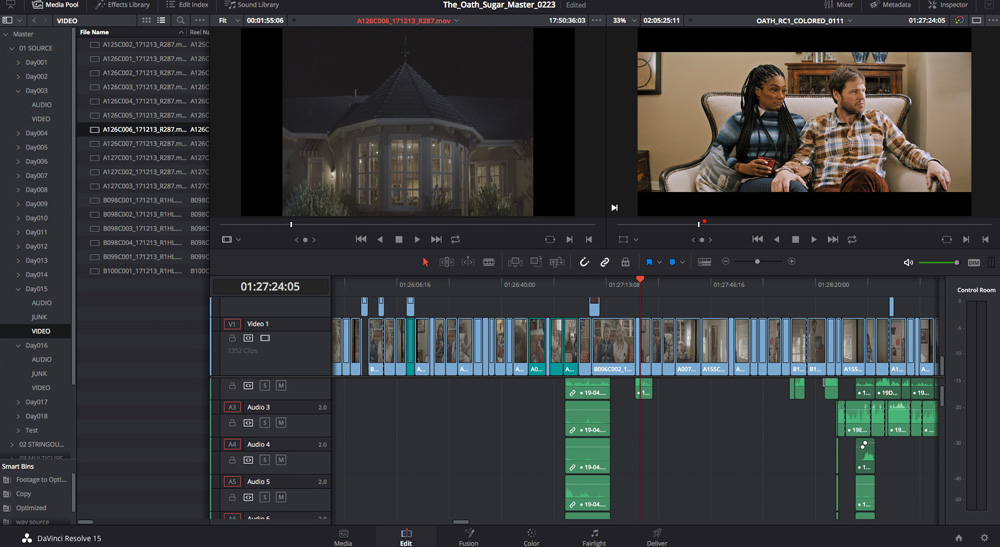Viewport: 1000px width, 547px height.
Task: Switch to the Color page tab
Action: pos(531,537)
